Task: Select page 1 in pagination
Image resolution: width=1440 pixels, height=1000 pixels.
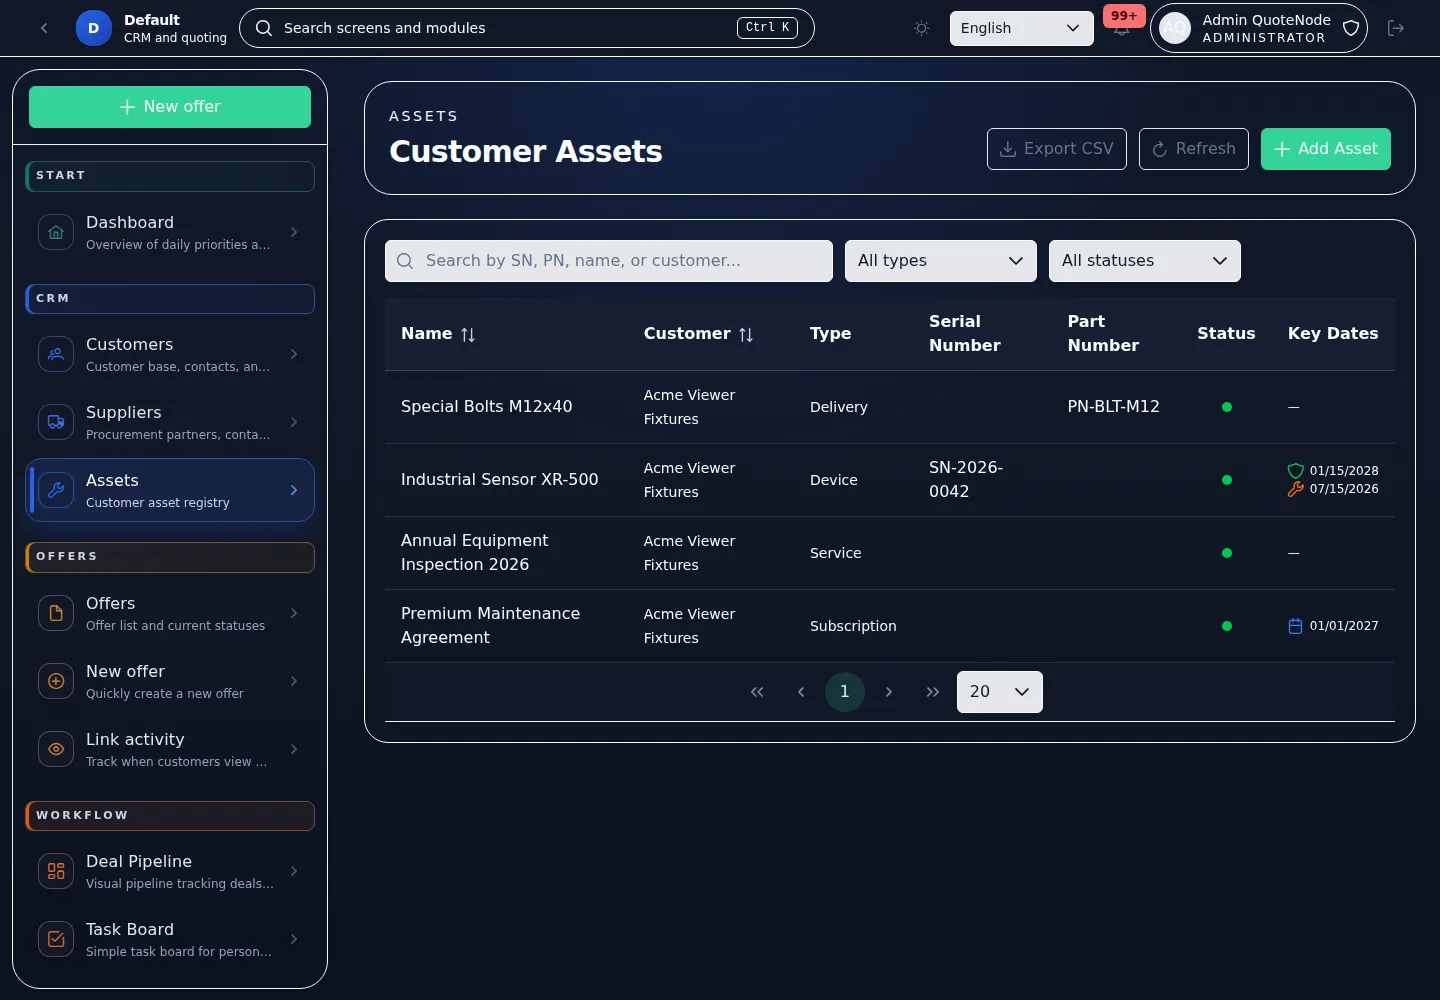Action: pyautogui.click(x=845, y=692)
